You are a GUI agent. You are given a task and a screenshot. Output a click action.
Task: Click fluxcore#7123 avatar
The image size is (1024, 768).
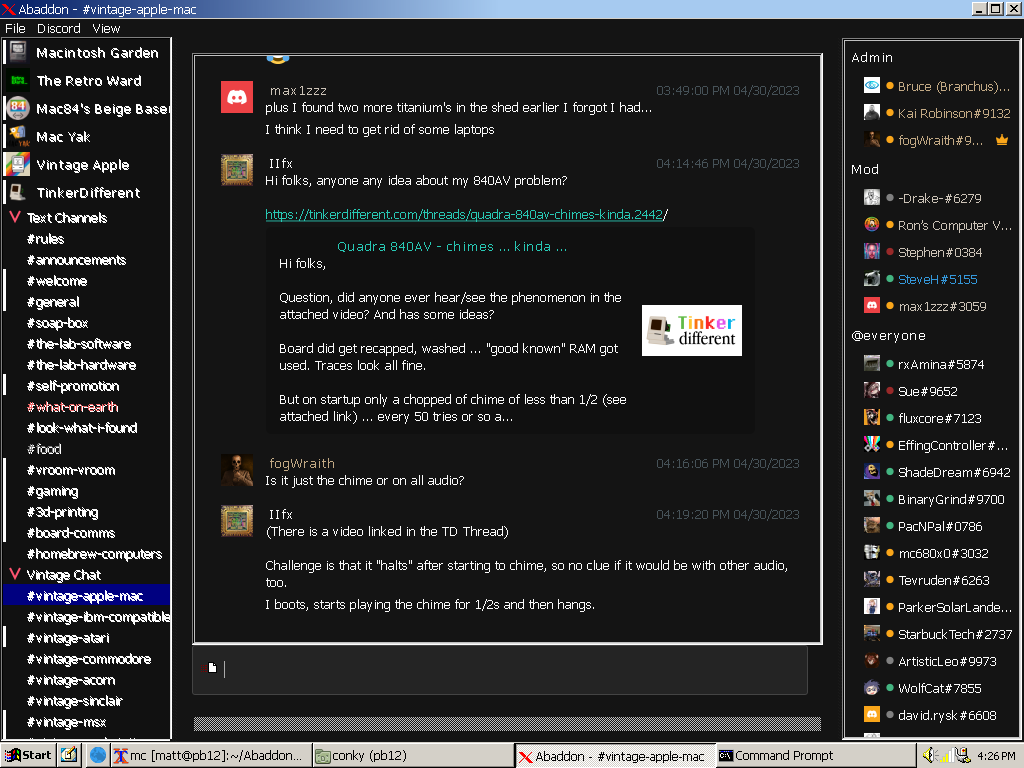point(872,417)
